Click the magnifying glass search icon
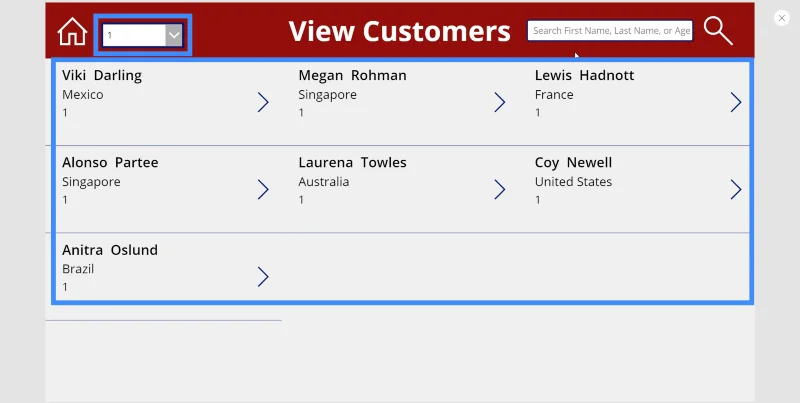 click(x=718, y=31)
